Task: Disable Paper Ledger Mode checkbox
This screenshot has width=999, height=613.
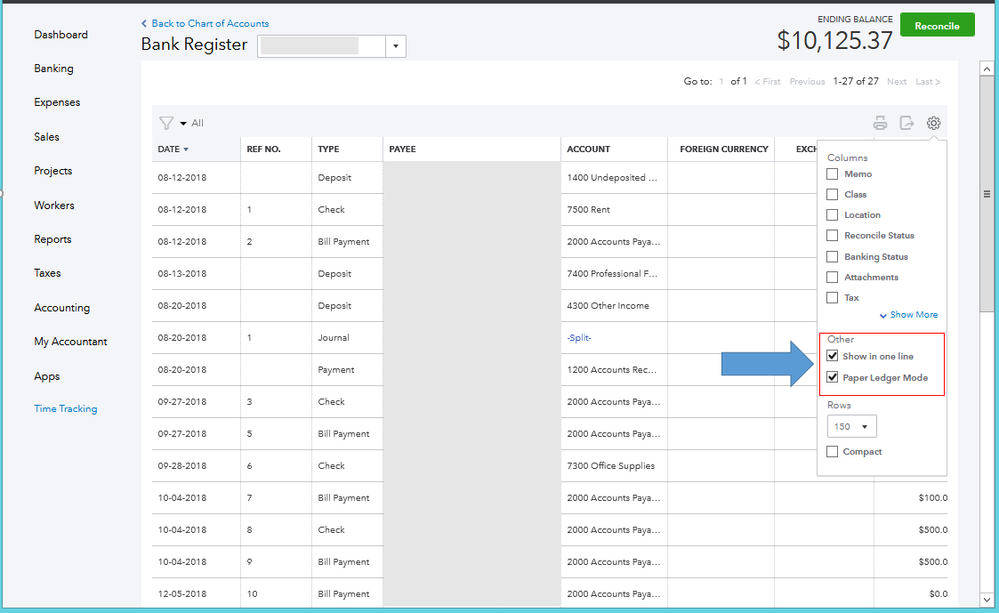Action: [832, 377]
